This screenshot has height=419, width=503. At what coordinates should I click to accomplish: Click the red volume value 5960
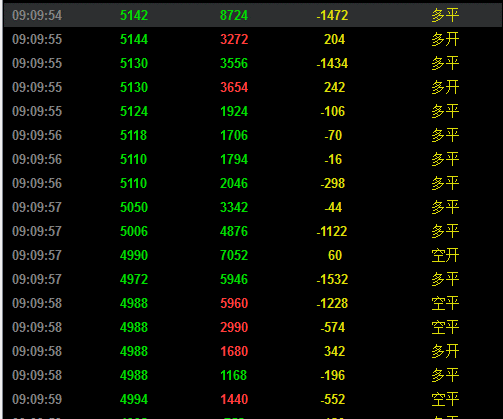click(x=234, y=303)
